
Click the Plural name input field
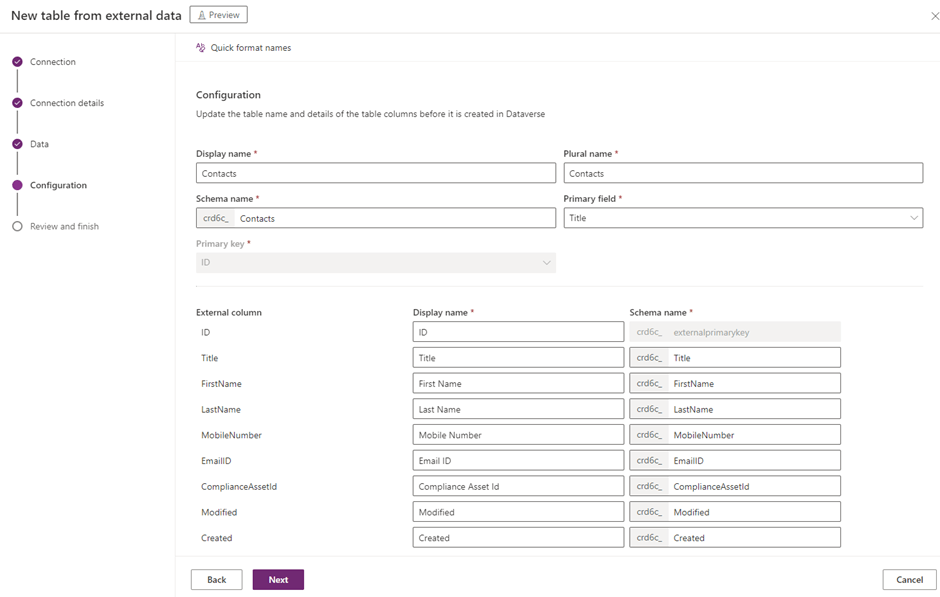tap(742, 173)
